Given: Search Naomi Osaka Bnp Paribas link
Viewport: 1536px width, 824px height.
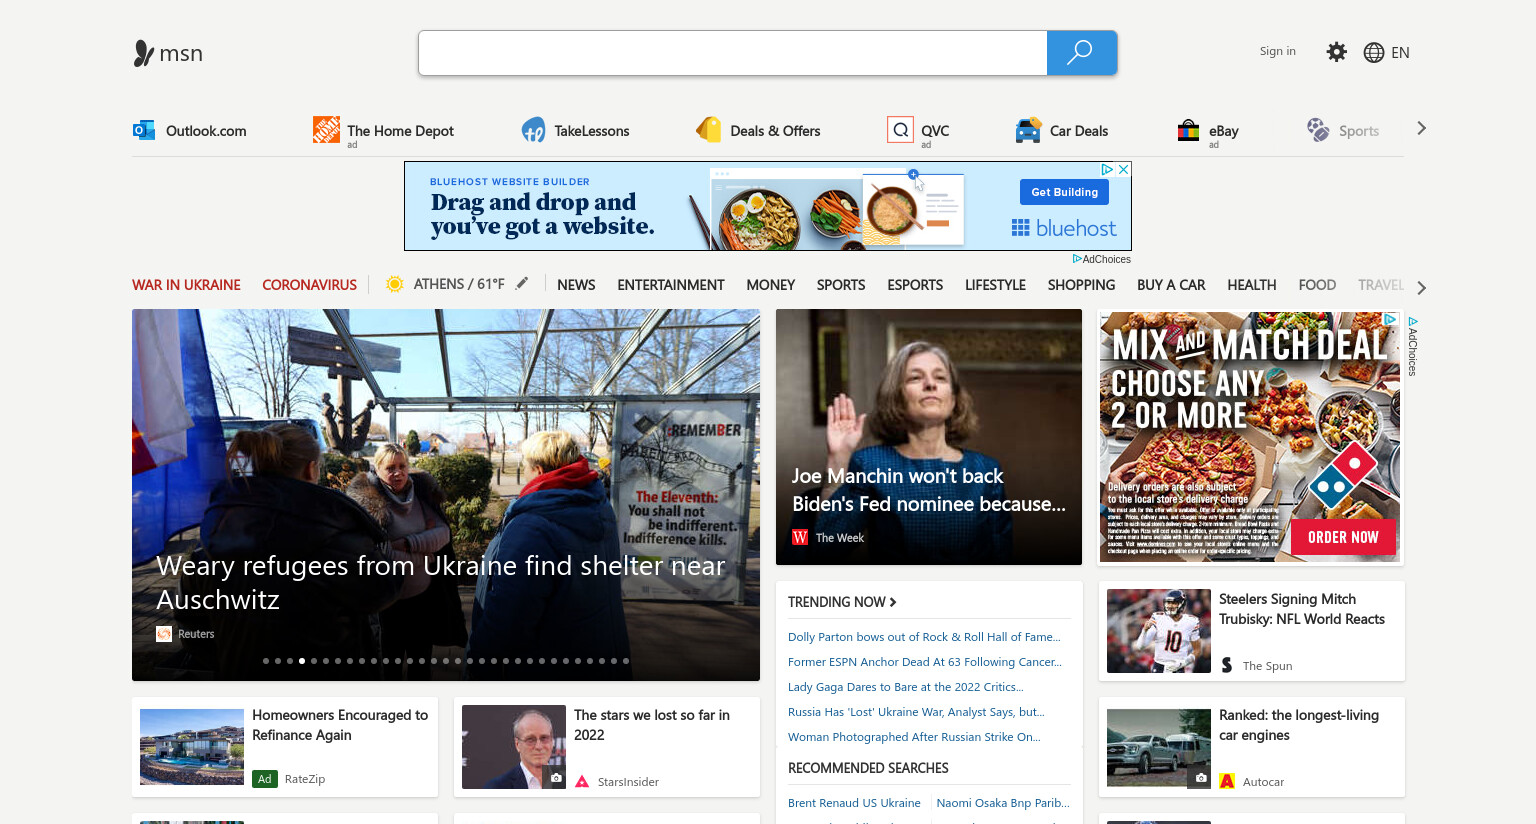Looking at the screenshot, I should click(x=1003, y=803).
